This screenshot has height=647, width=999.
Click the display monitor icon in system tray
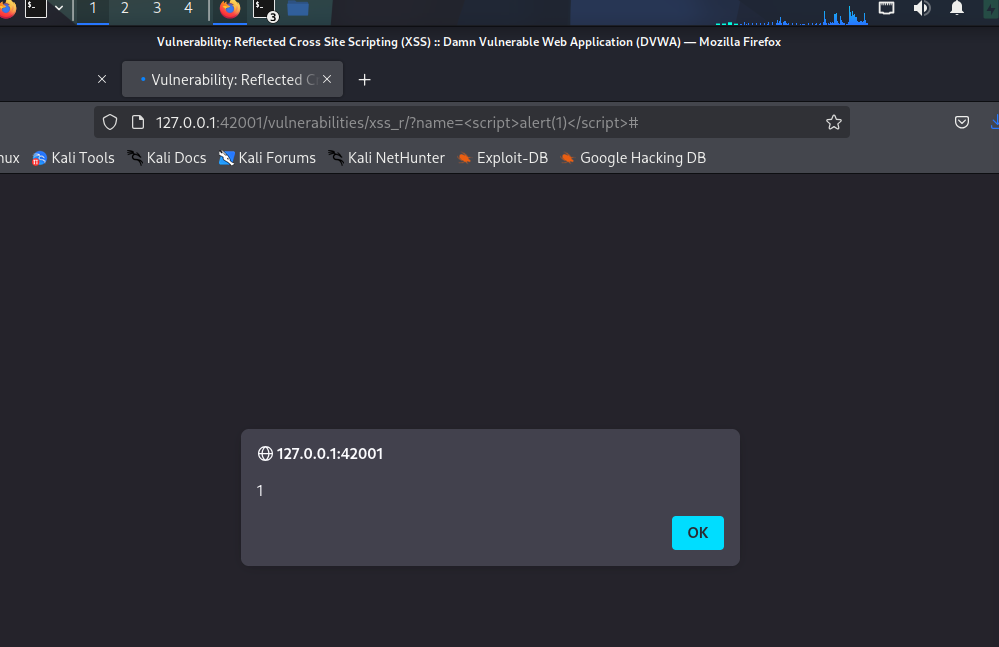click(886, 8)
